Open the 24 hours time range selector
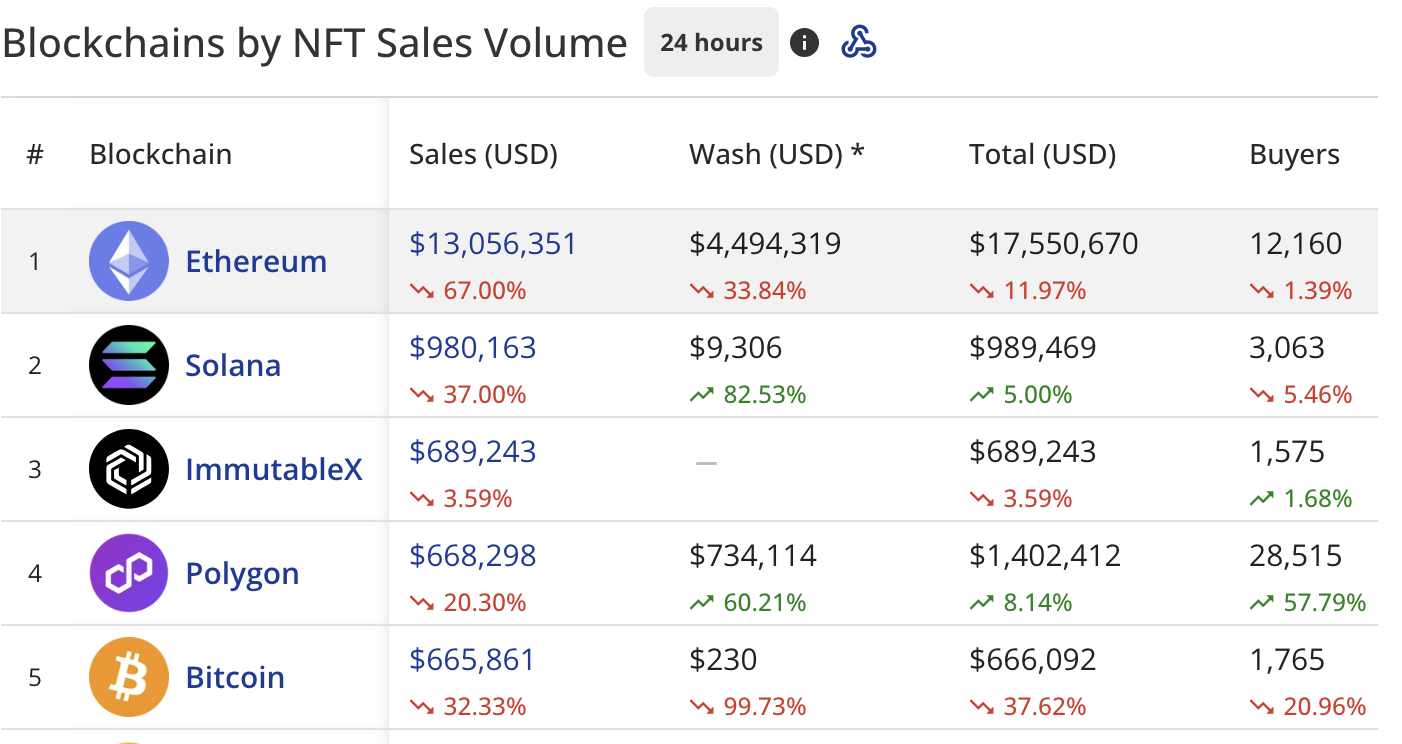 (711, 43)
